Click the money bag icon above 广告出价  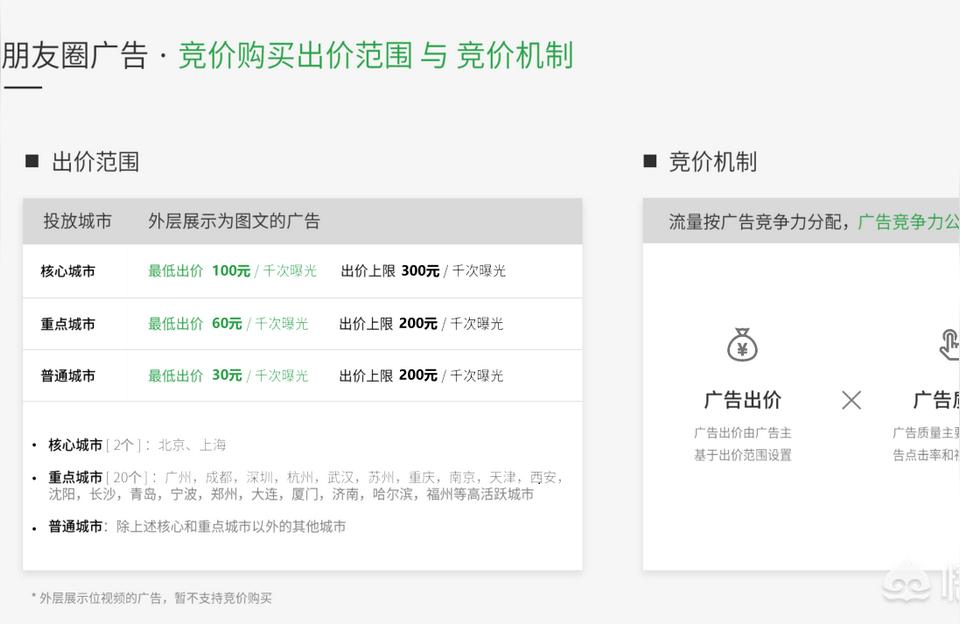click(x=742, y=345)
